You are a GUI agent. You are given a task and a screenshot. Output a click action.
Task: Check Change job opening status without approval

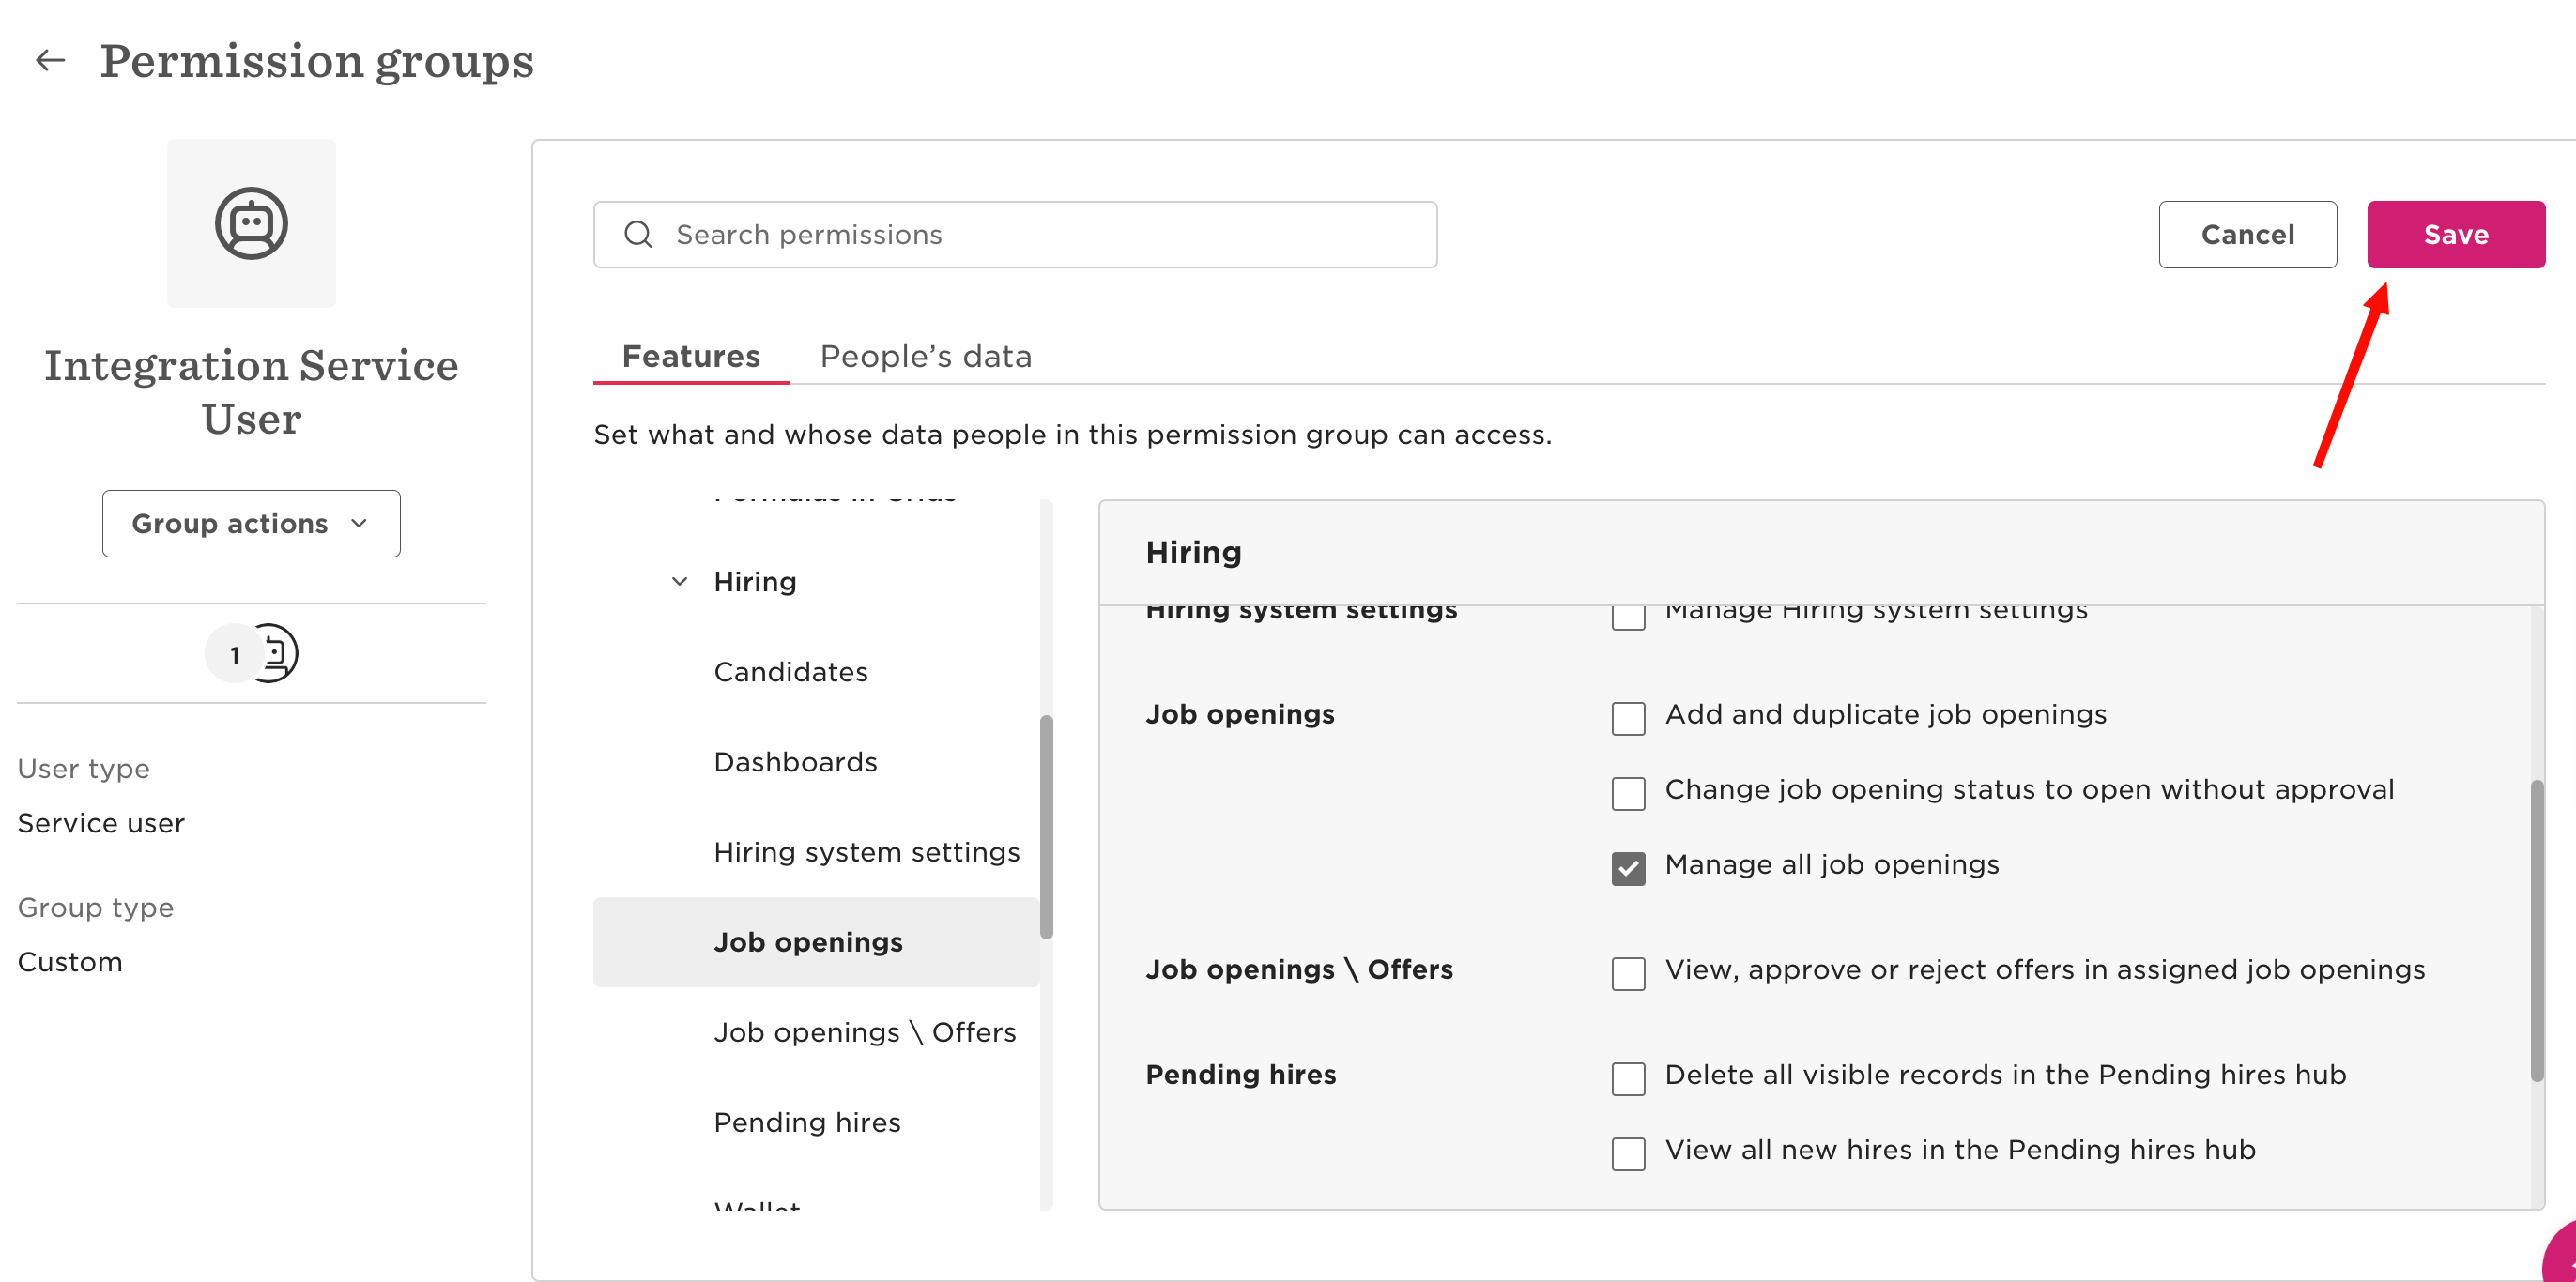tap(1628, 793)
